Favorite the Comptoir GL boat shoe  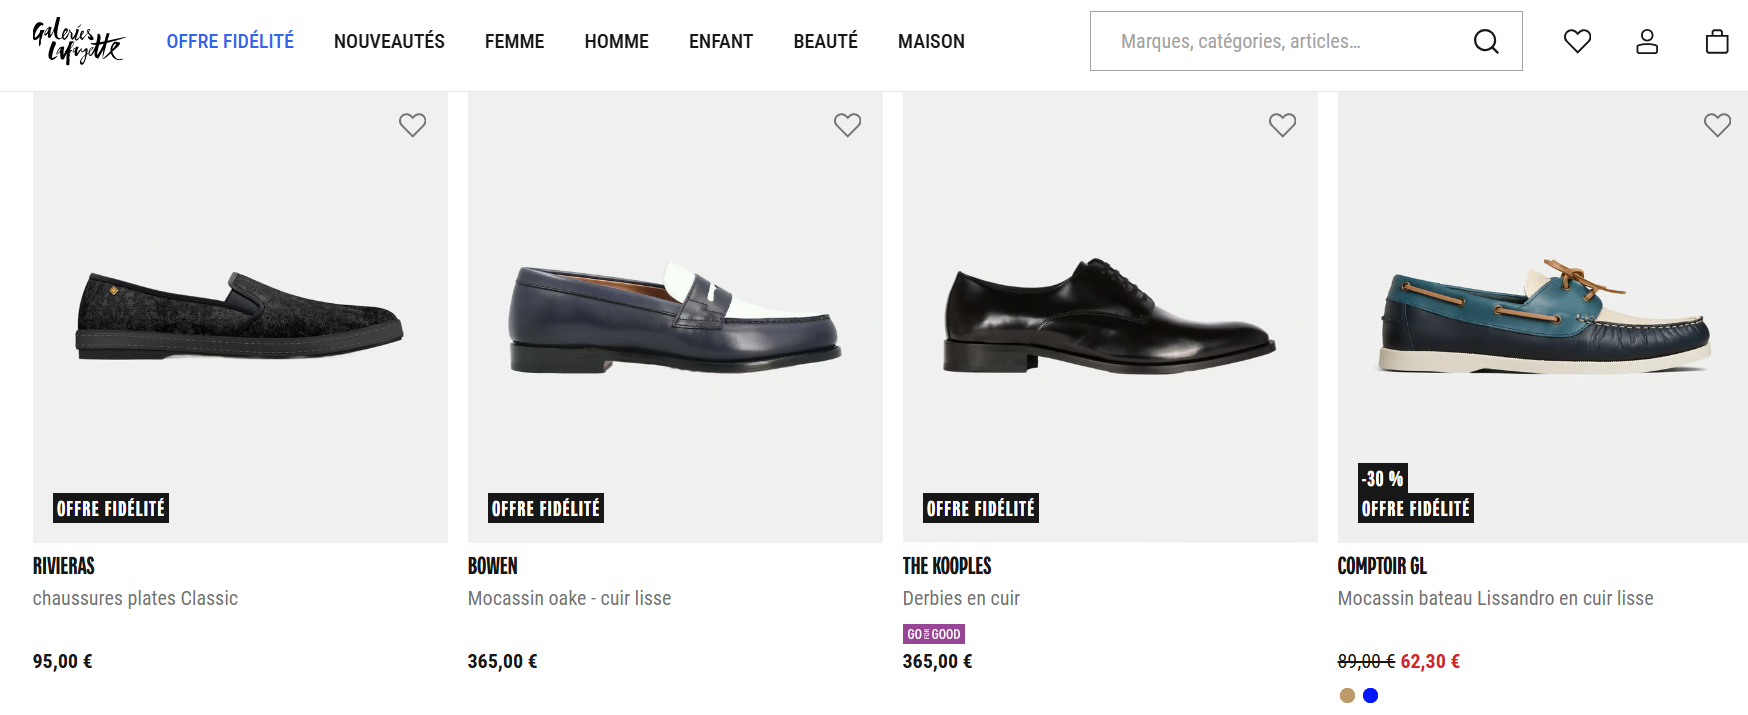(x=1717, y=125)
